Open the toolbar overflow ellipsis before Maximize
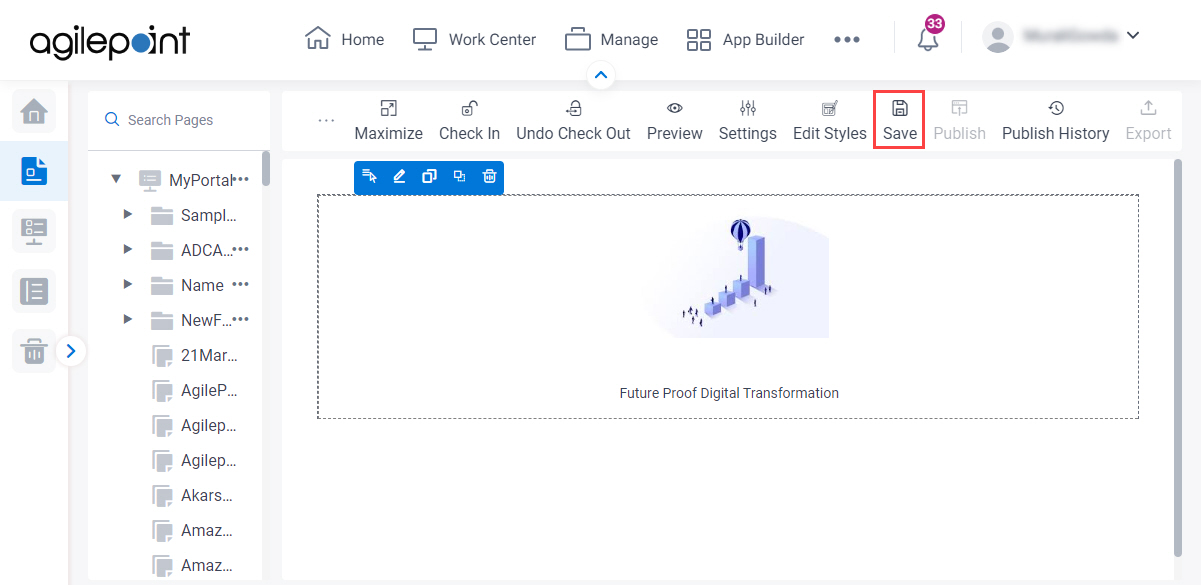 [326, 120]
